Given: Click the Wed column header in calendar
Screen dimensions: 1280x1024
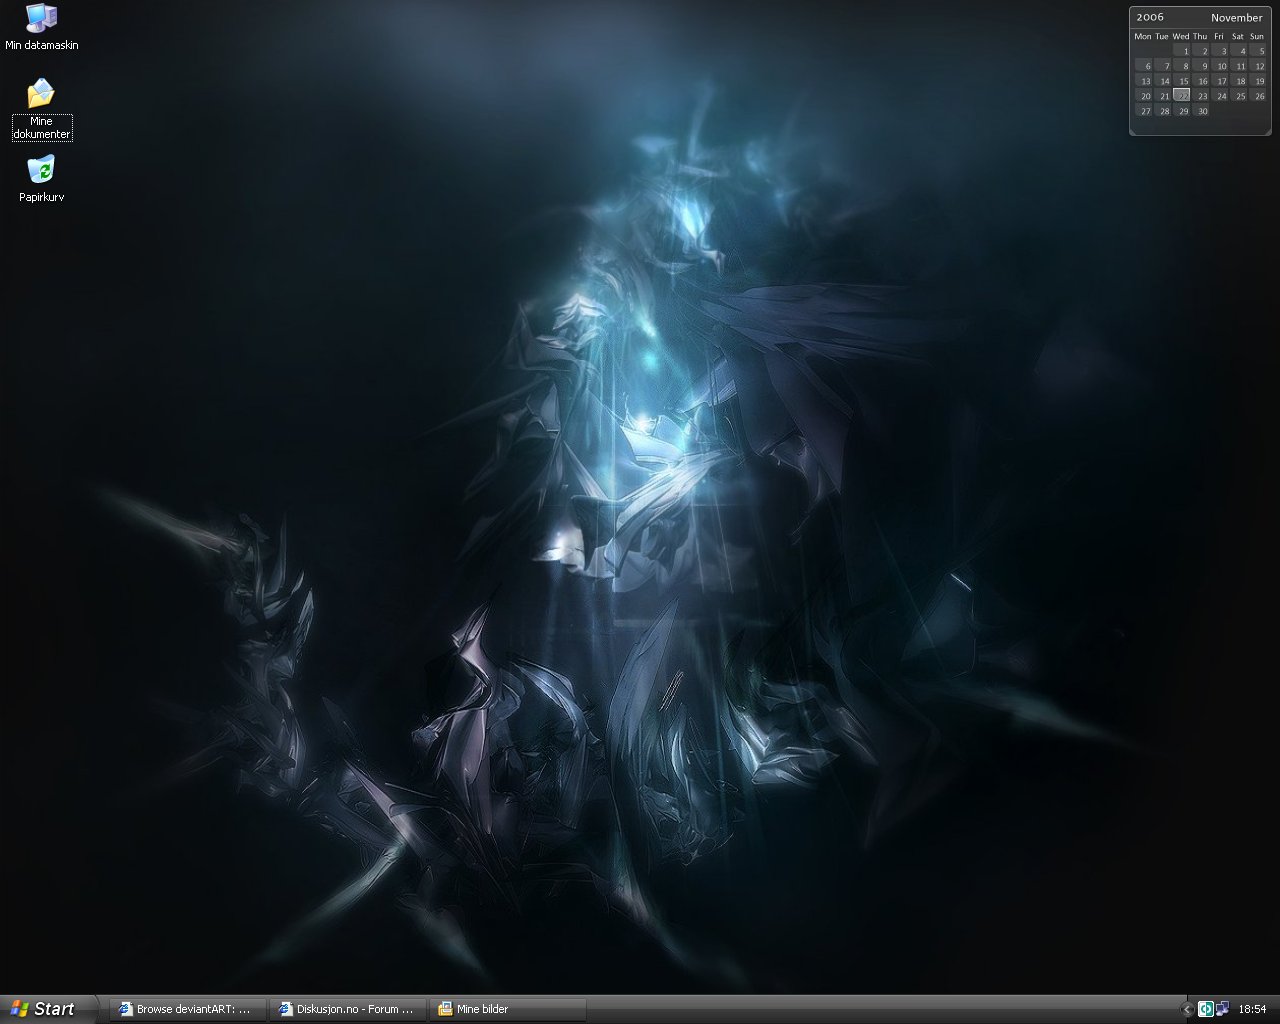Looking at the screenshot, I should click(x=1181, y=37).
